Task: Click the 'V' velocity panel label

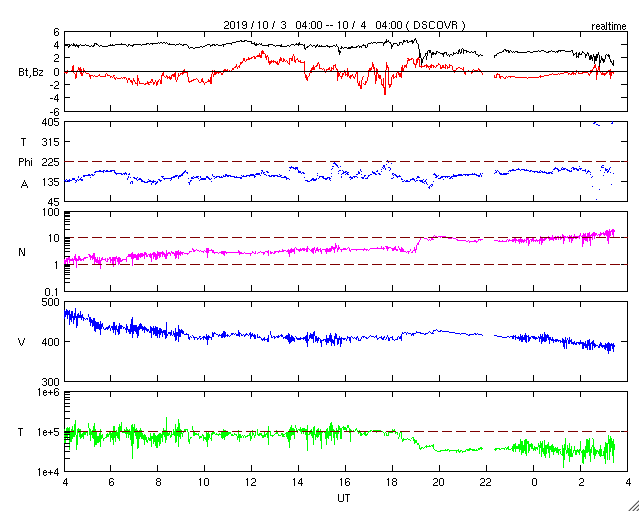Action: 22,342
